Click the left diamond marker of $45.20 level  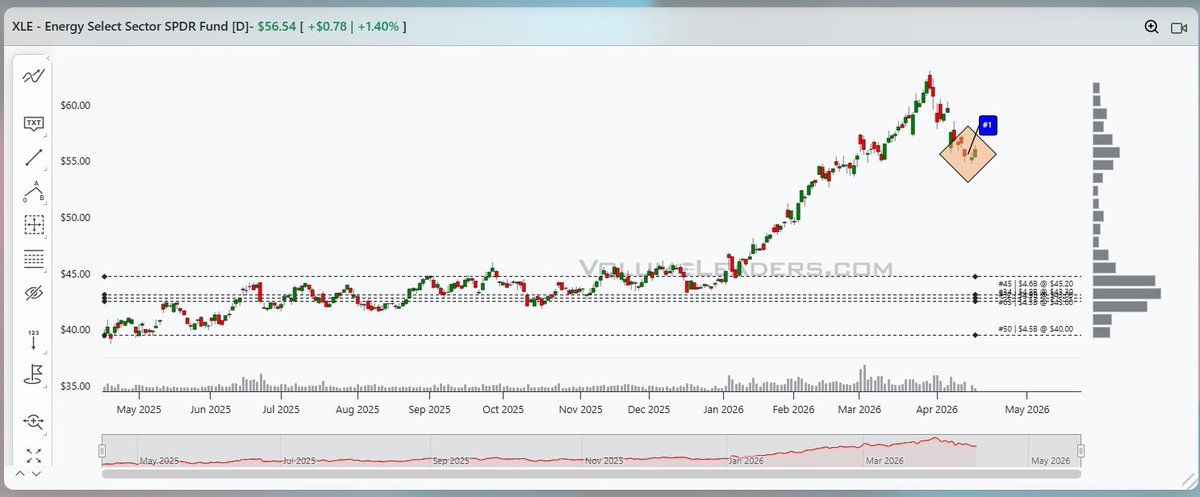[105, 276]
